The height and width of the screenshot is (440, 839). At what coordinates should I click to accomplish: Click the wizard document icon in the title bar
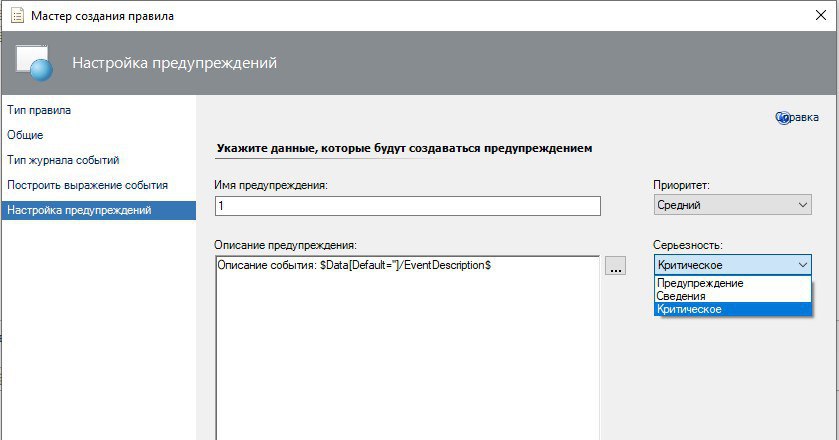tap(17, 16)
